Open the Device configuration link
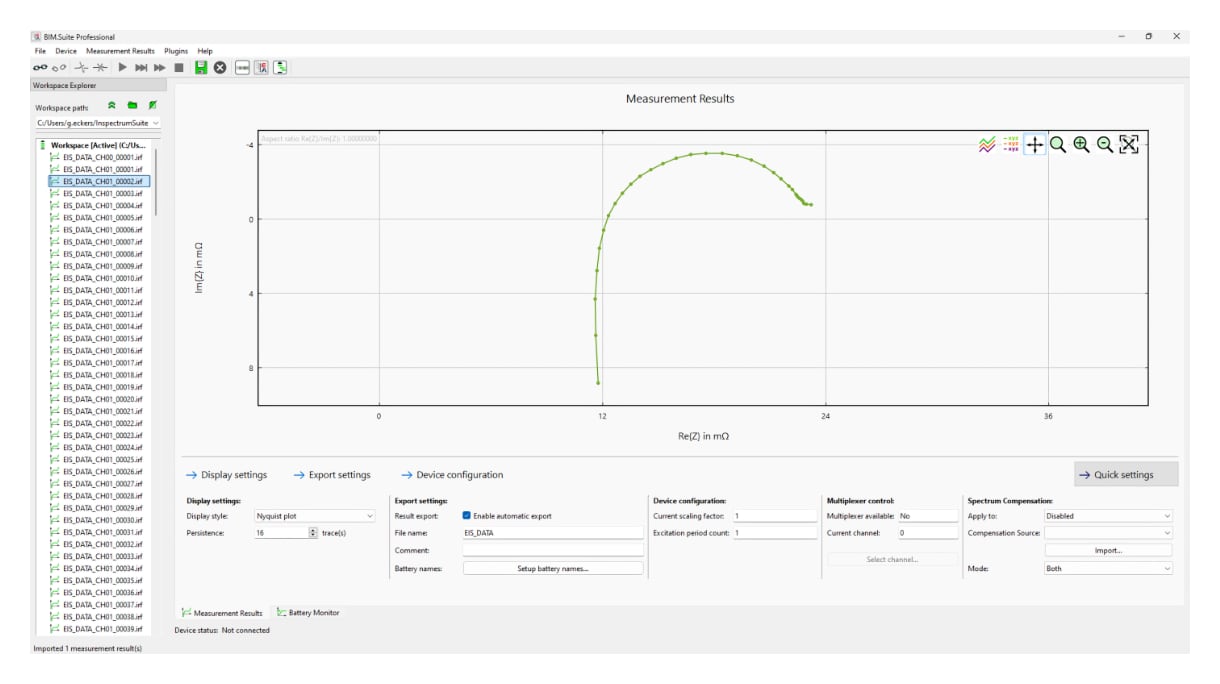This screenshot has height=684, width=1220. click(452, 475)
